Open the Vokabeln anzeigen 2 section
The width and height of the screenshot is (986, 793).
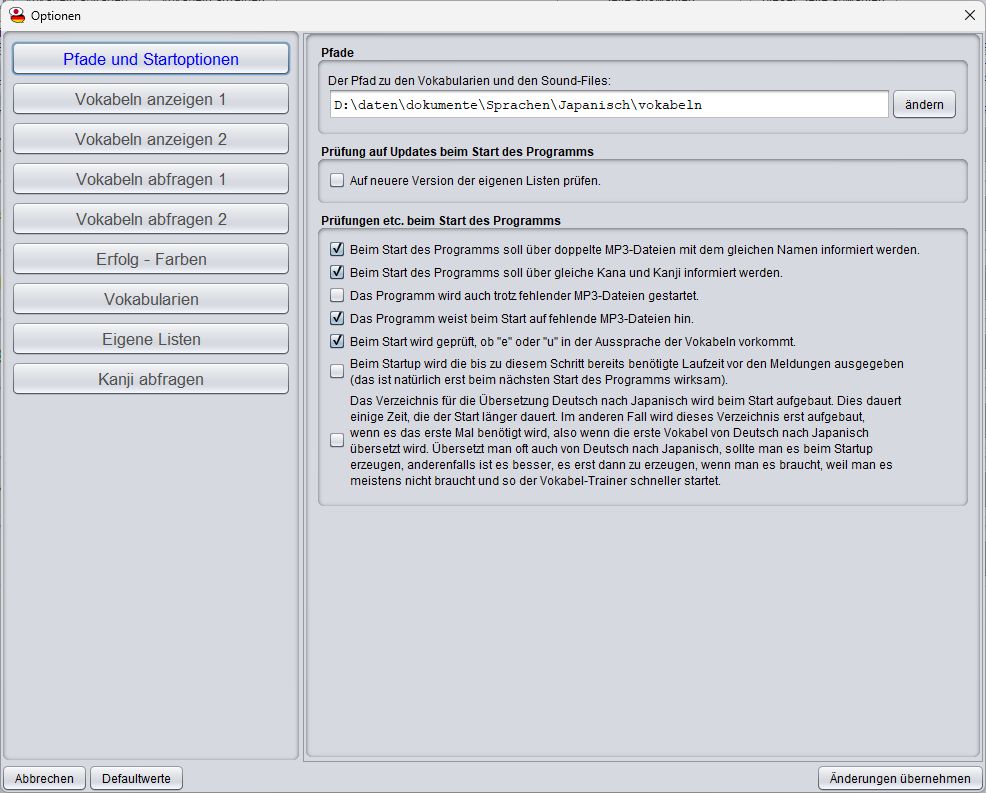151,139
